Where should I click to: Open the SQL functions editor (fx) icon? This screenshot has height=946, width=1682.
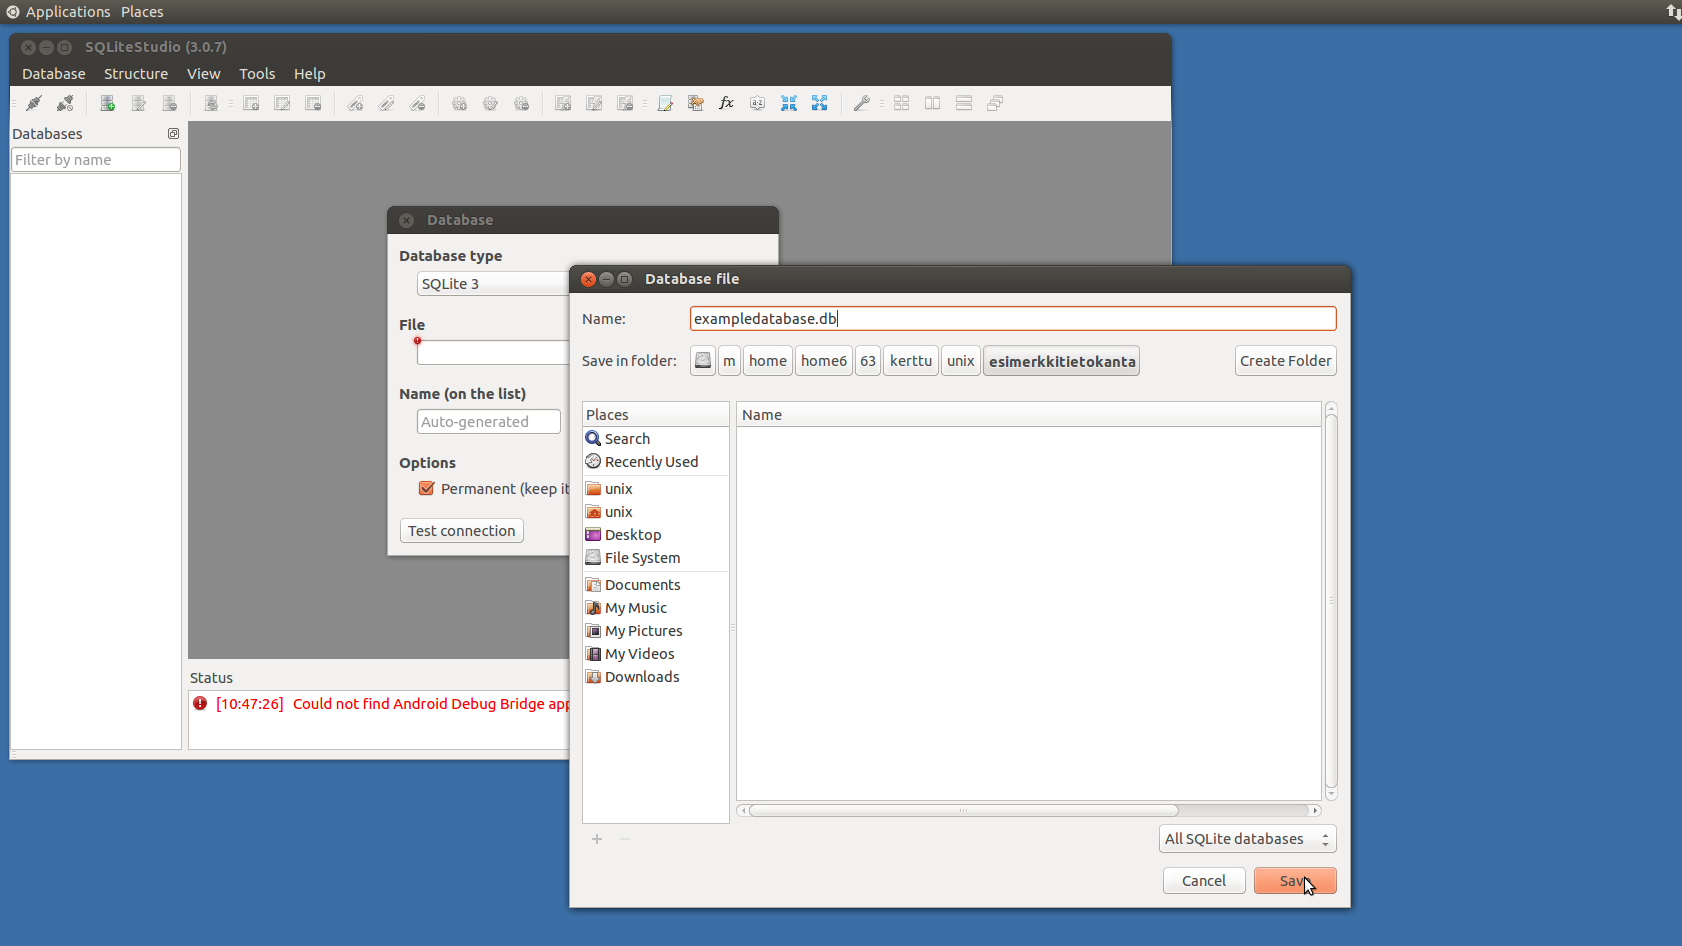[727, 103]
